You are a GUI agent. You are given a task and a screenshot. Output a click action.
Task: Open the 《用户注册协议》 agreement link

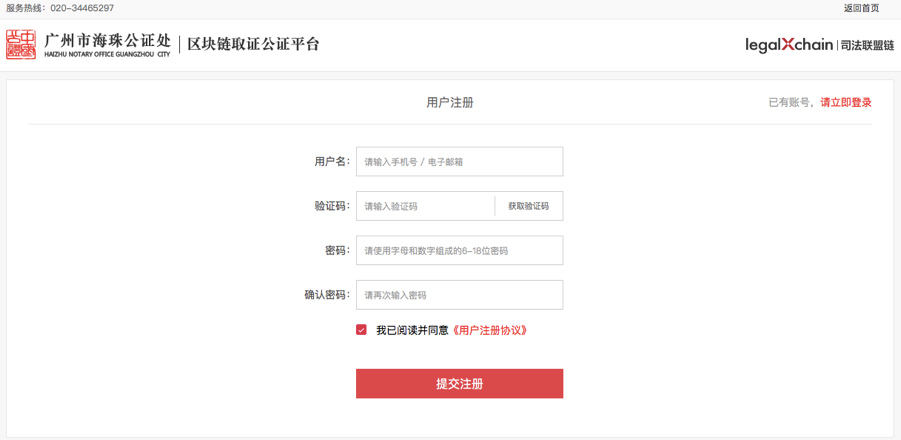tap(490, 330)
